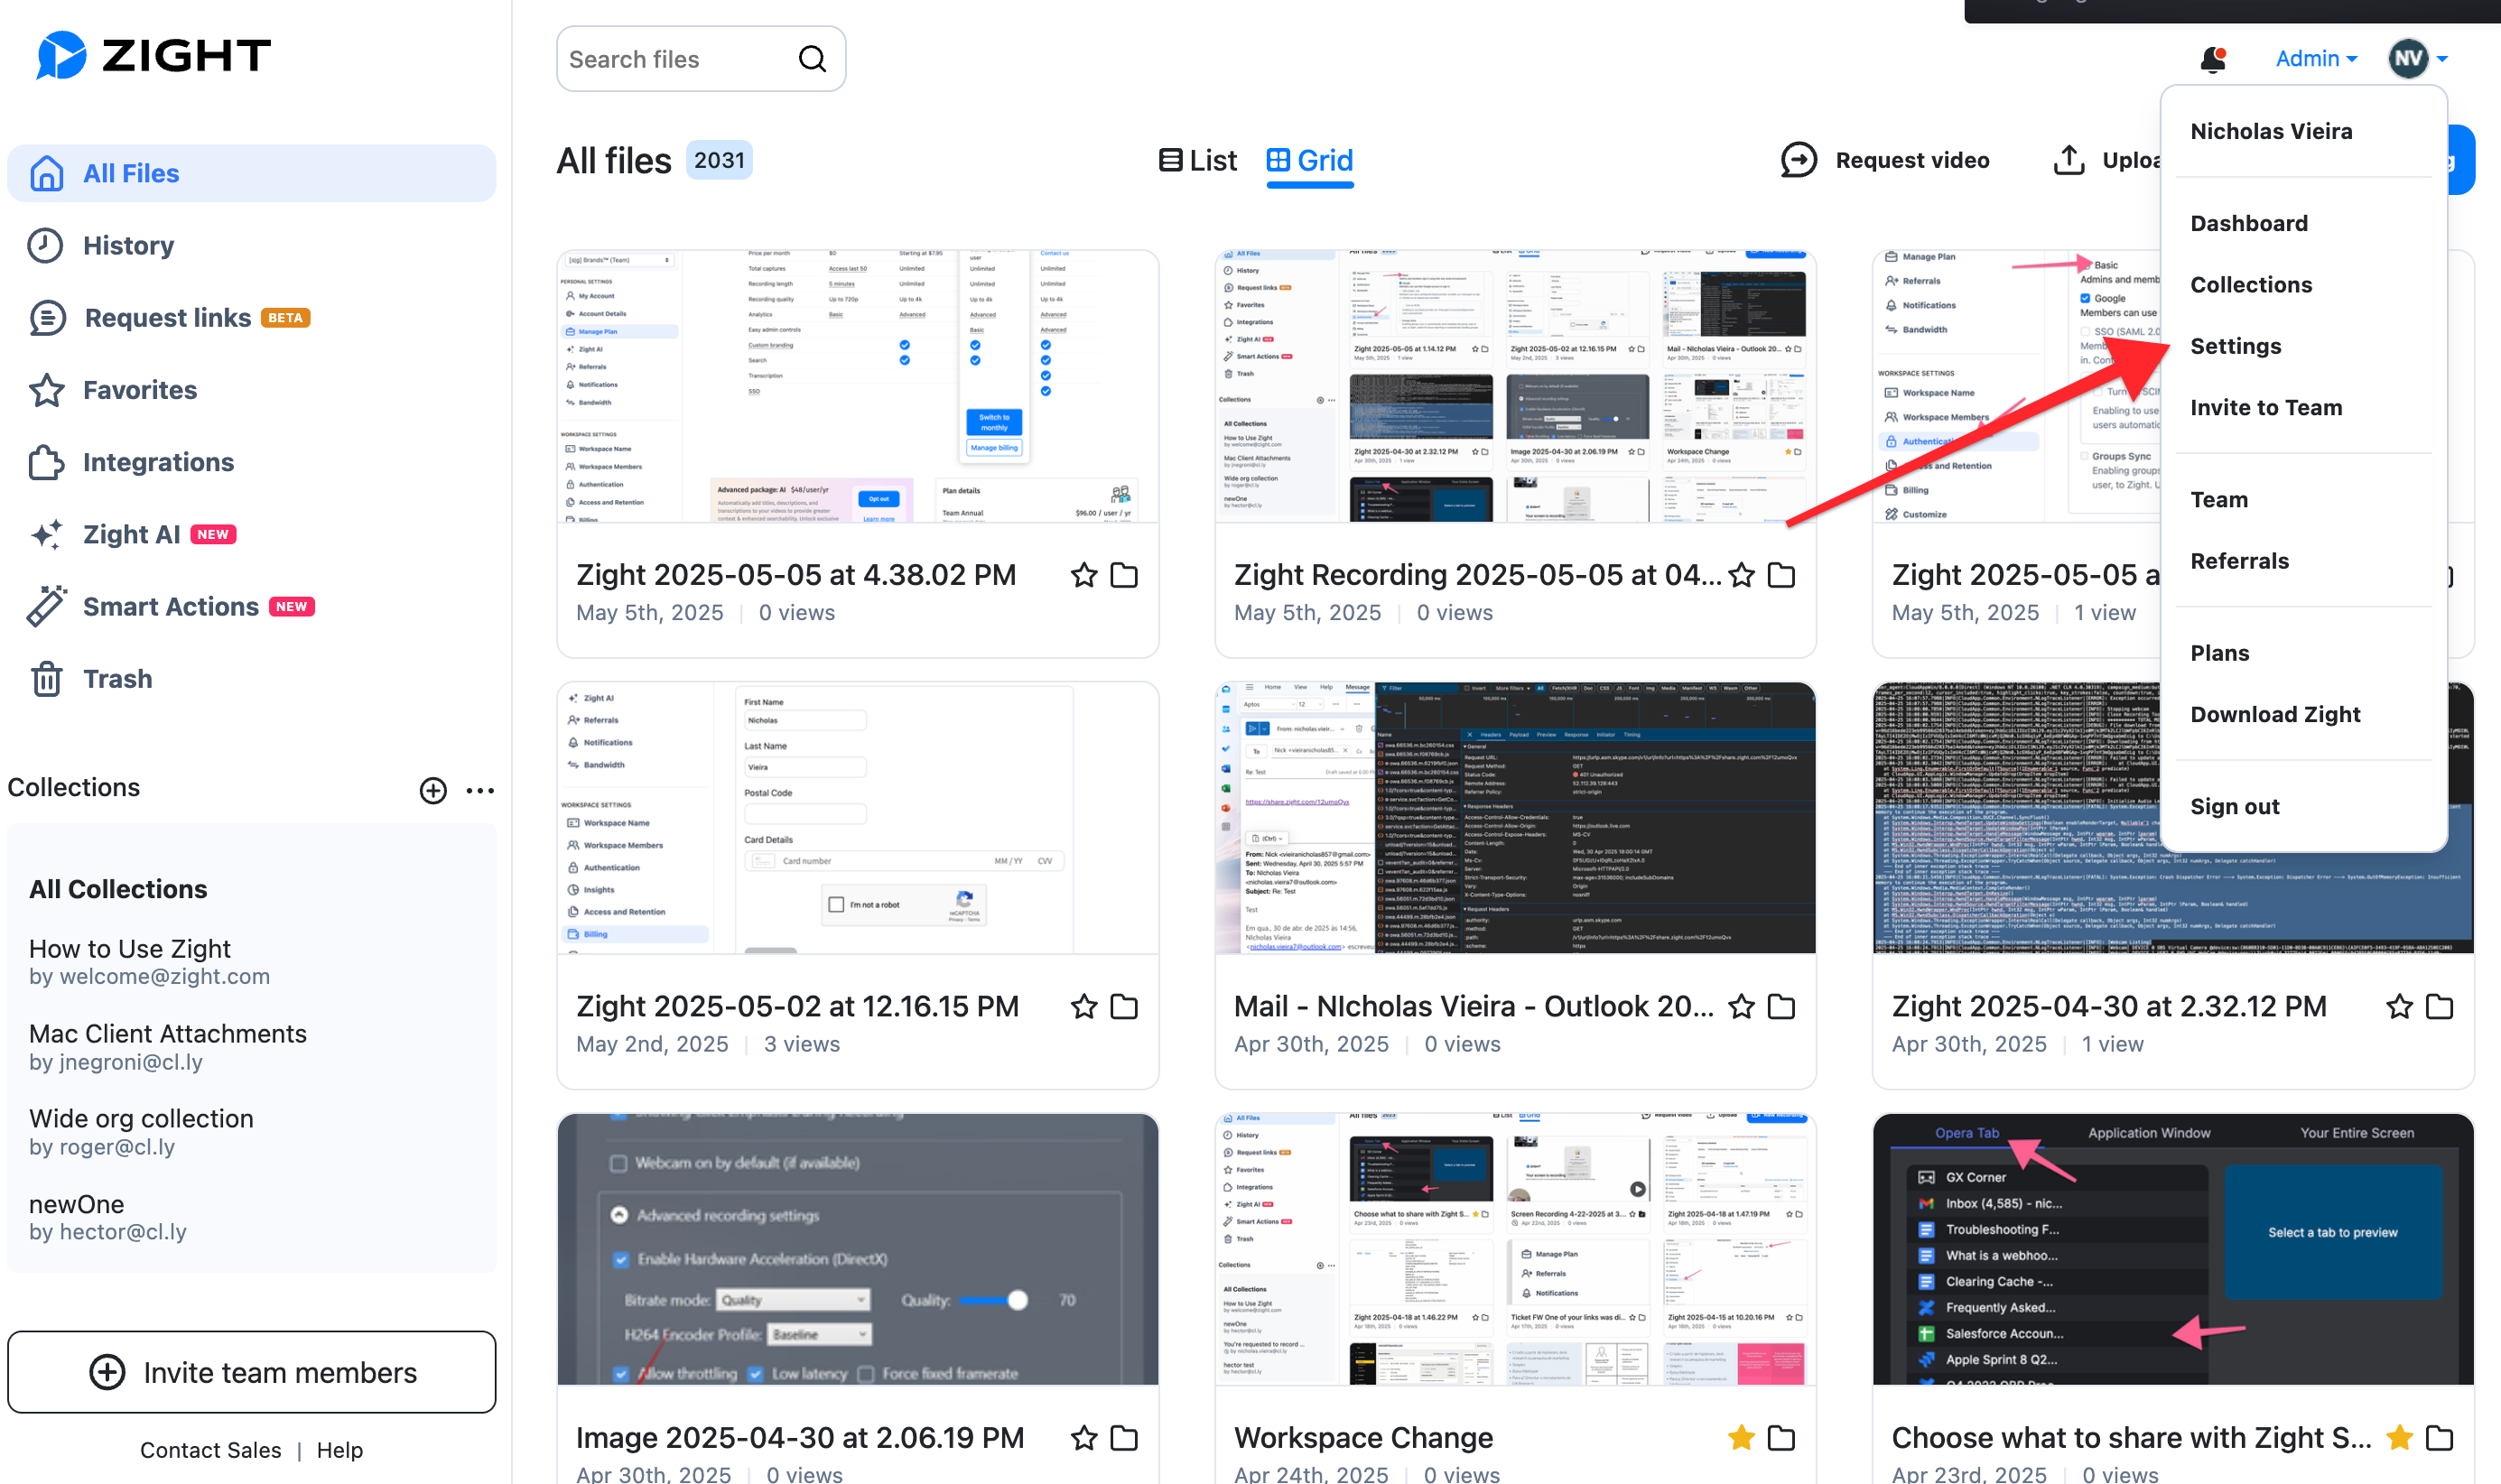Open Zight 2025-05-02 at 12.16.15 PM title
This screenshot has width=2501, height=1484.
pyautogui.click(x=797, y=1006)
